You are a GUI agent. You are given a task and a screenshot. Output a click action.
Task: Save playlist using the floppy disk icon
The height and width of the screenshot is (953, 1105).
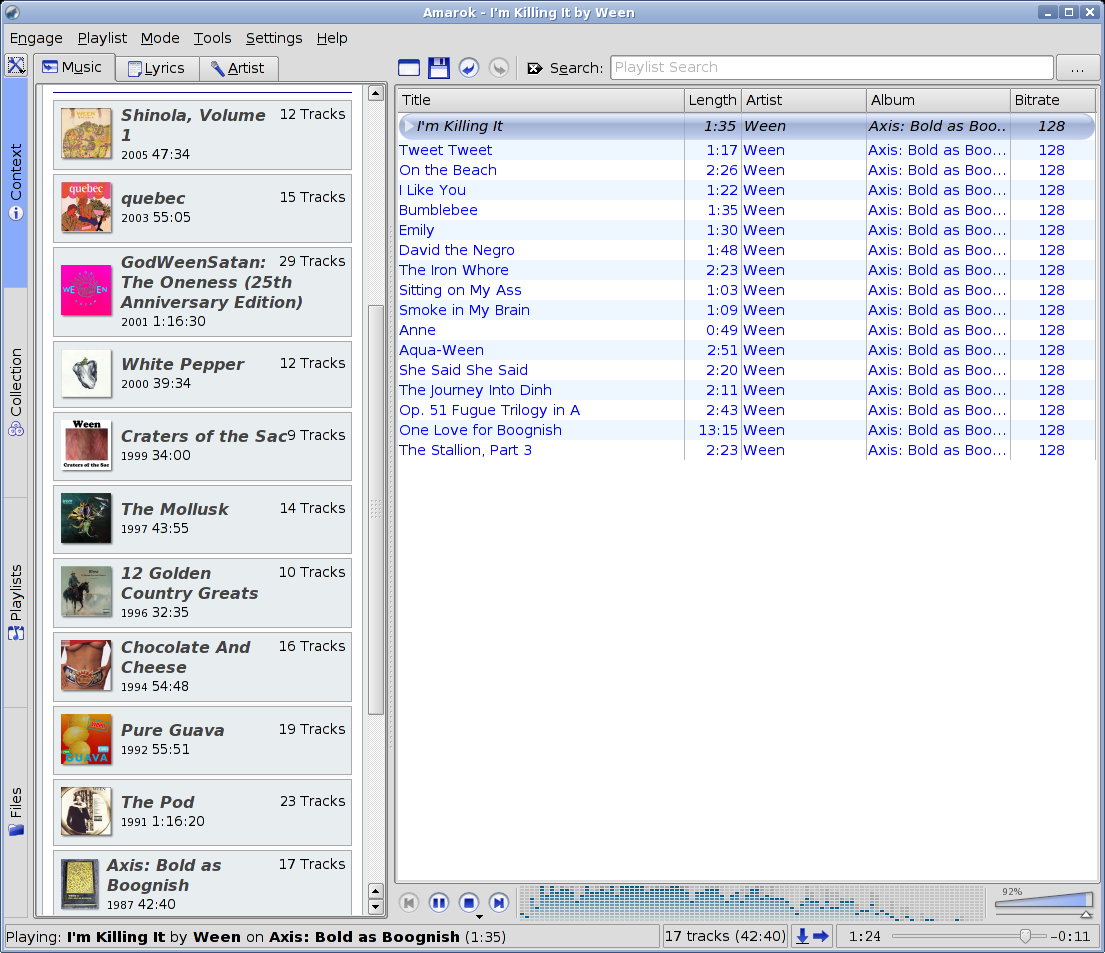(438, 68)
